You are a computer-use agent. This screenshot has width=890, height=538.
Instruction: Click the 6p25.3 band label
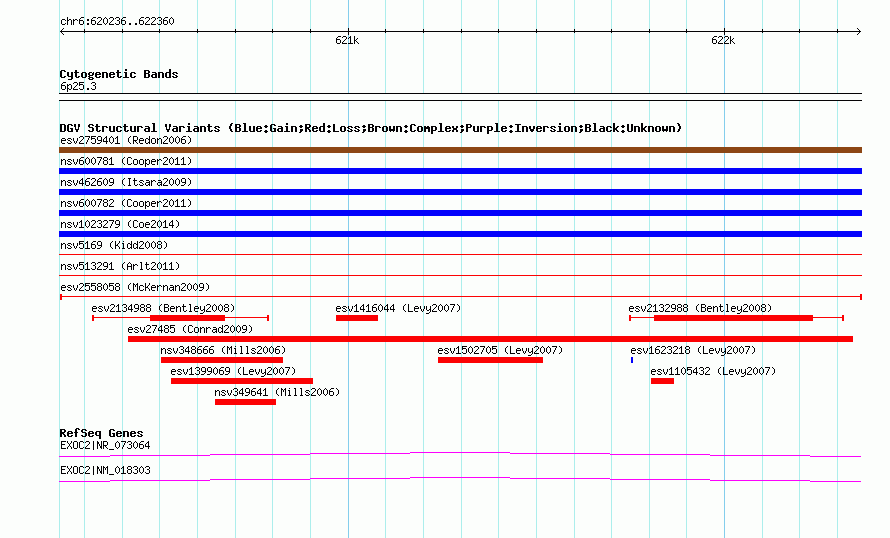coord(78,86)
